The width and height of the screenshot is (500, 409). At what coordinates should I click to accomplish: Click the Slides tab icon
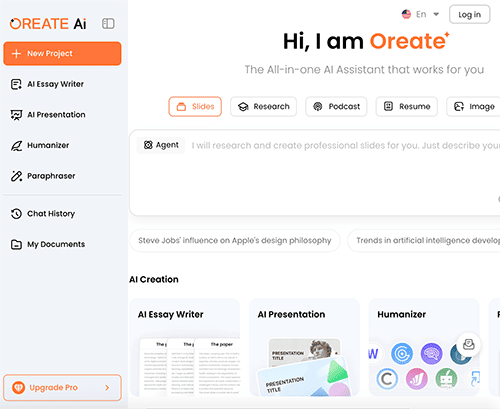[181, 107]
